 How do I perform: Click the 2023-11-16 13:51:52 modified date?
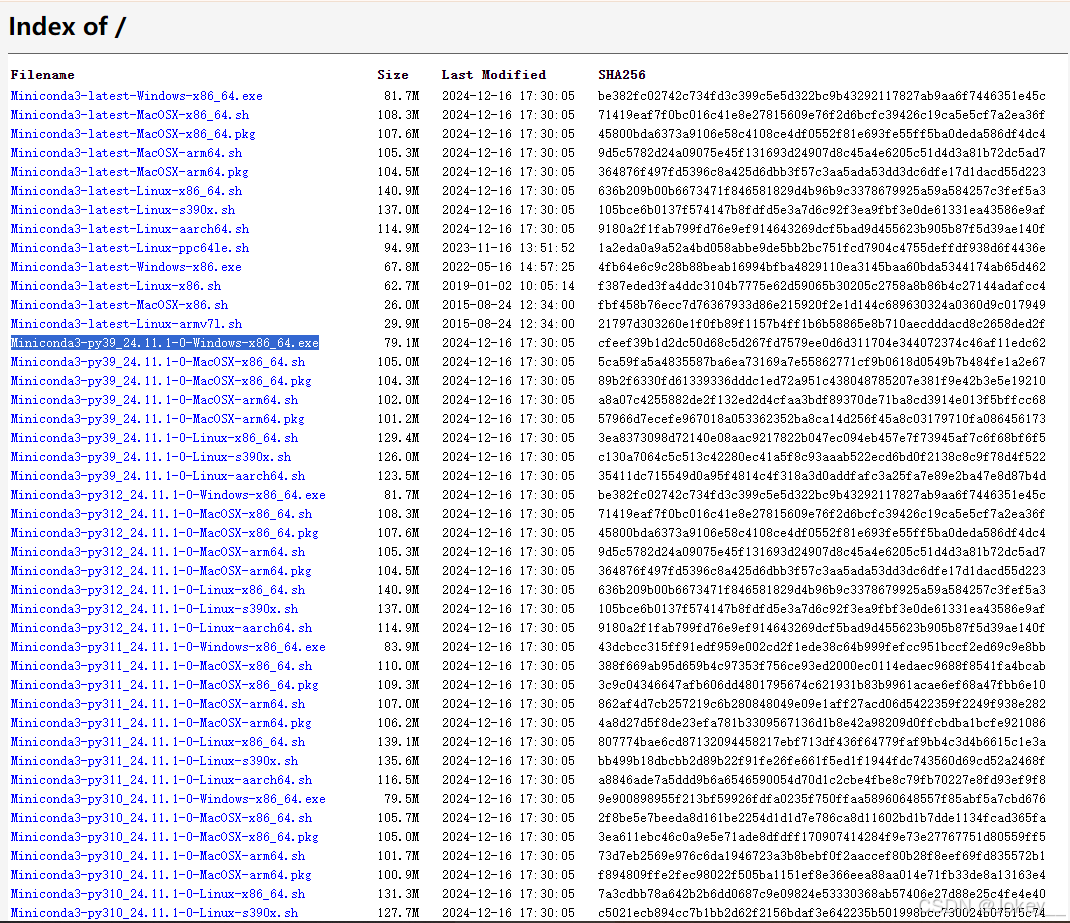(508, 248)
